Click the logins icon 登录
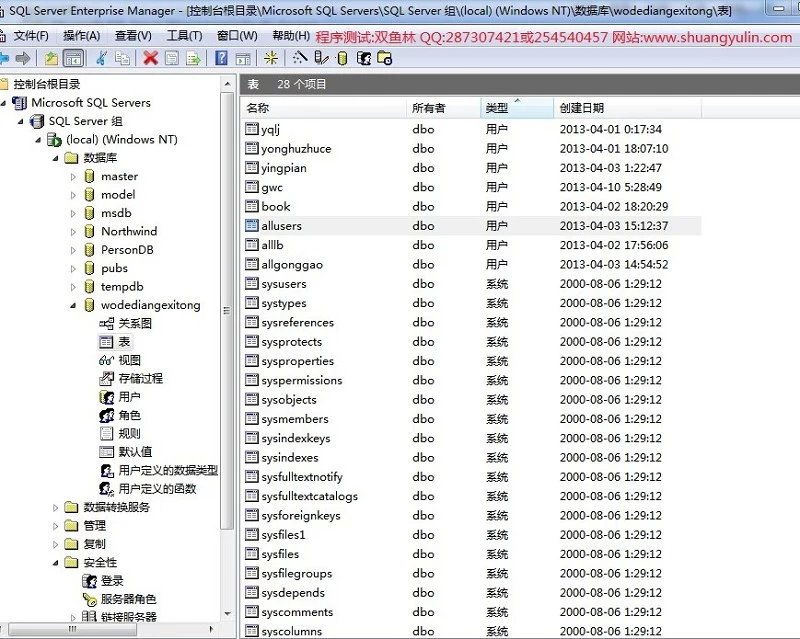 (x=89, y=580)
